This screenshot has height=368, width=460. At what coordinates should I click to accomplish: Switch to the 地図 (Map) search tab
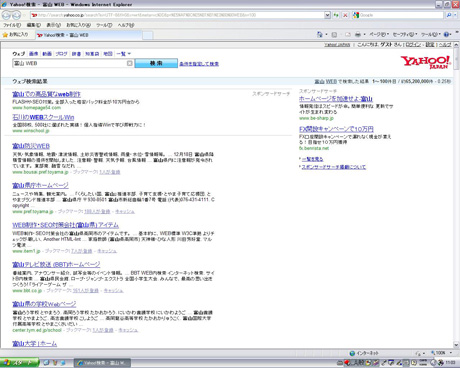pyautogui.click(x=108, y=54)
